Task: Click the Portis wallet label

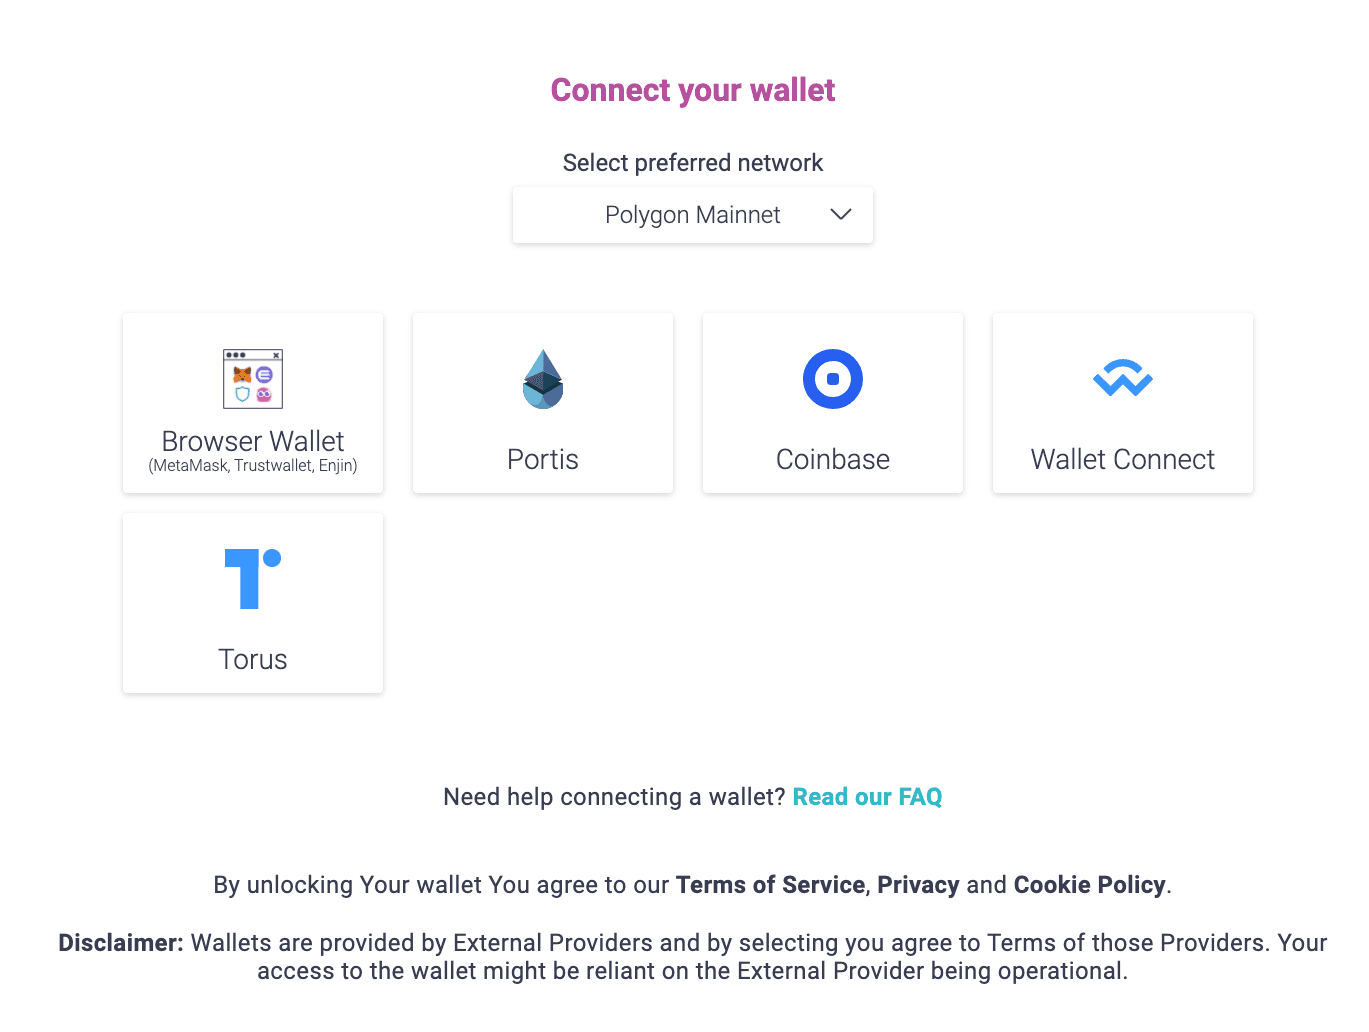Action: [x=543, y=459]
